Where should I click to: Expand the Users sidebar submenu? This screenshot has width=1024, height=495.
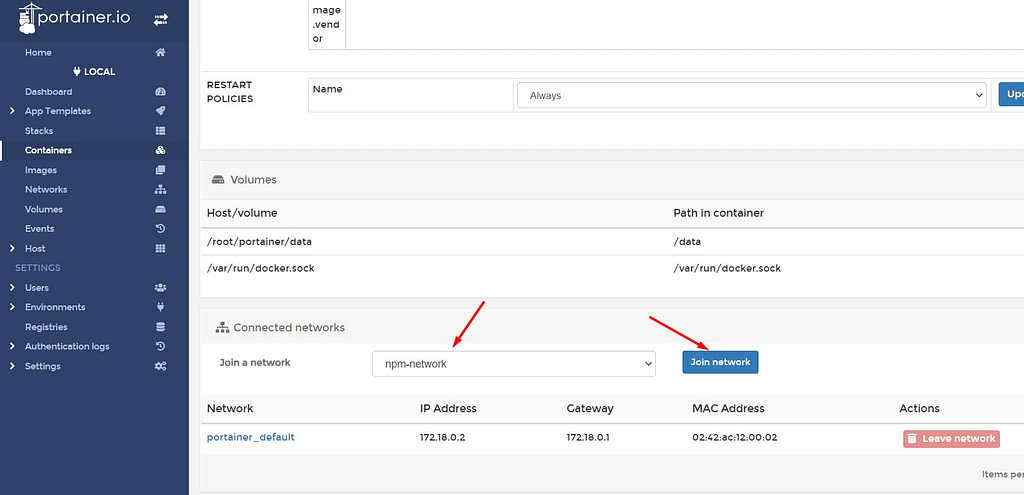(x=12, y=288)
